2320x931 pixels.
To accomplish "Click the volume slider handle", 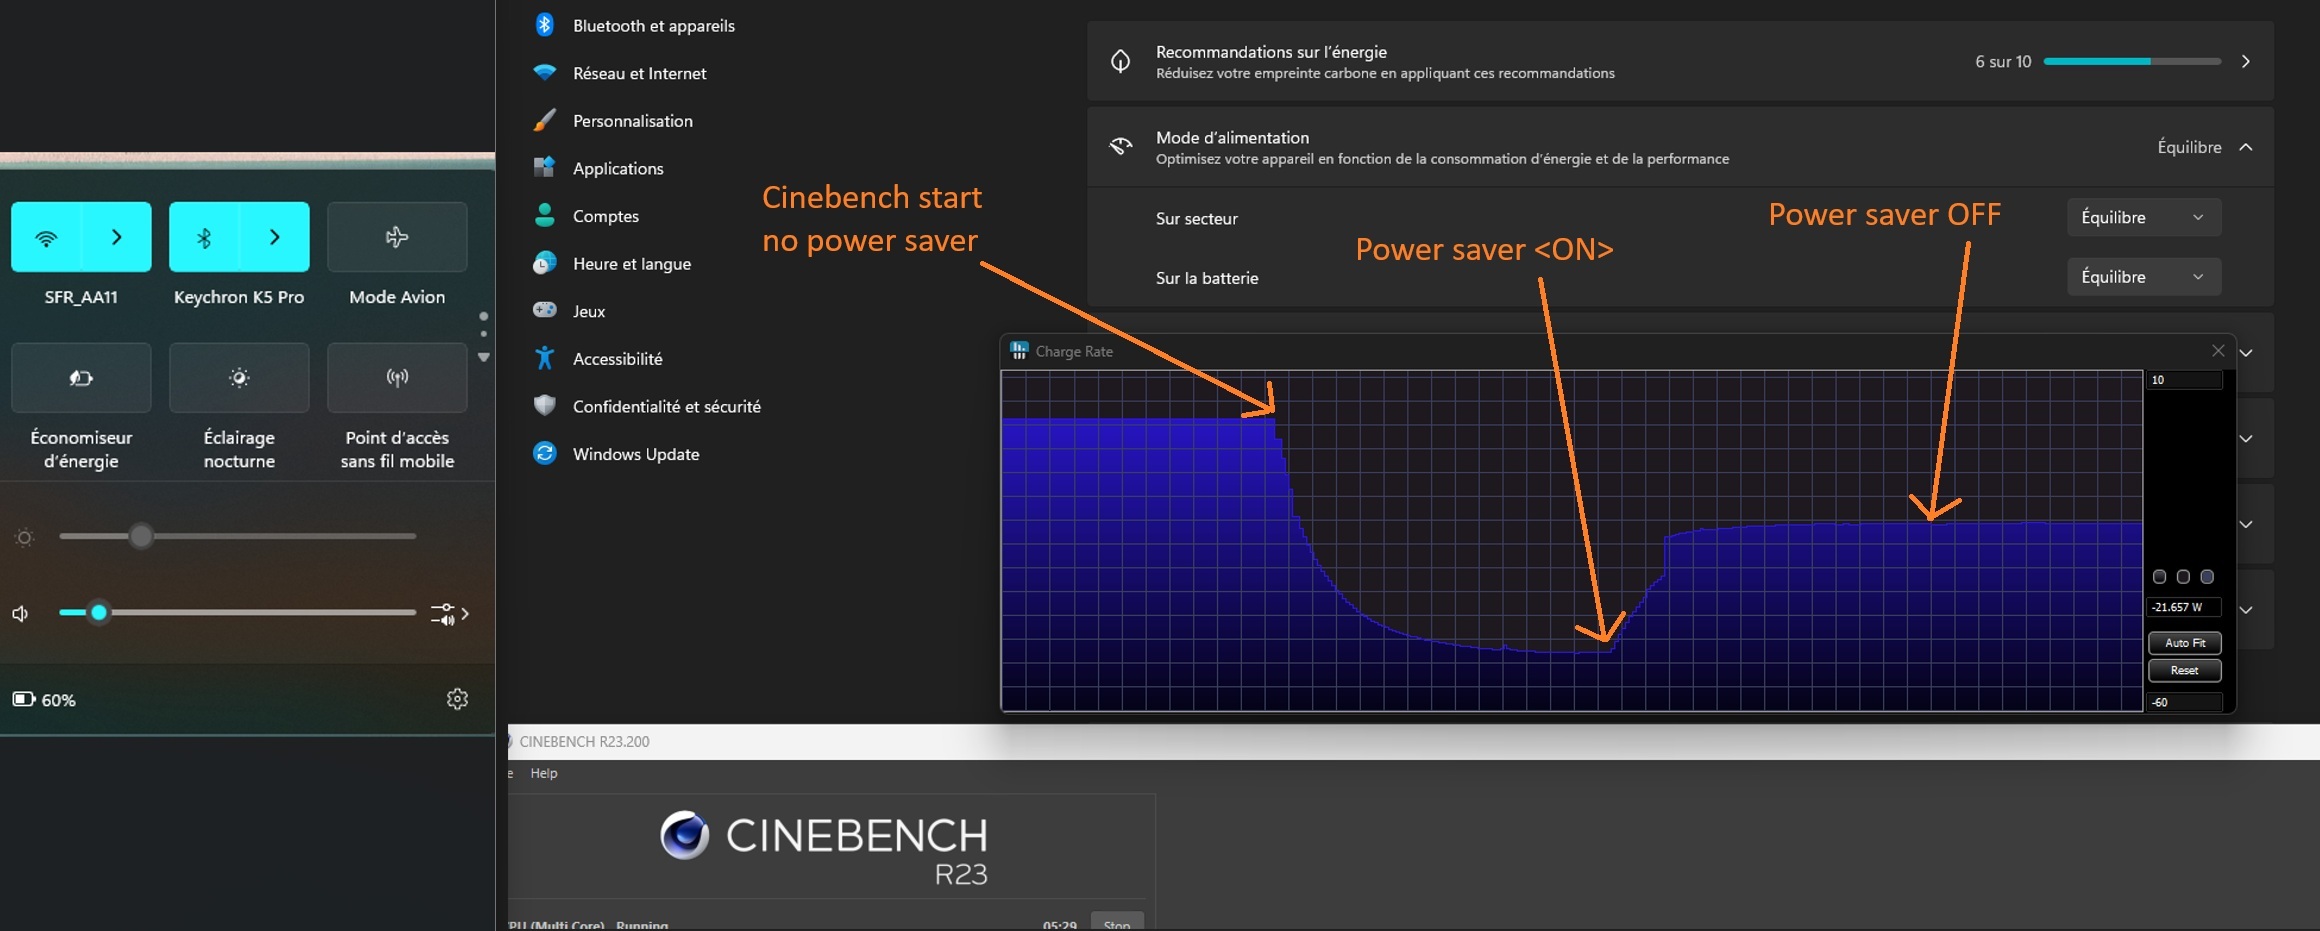I will point(98,612).
